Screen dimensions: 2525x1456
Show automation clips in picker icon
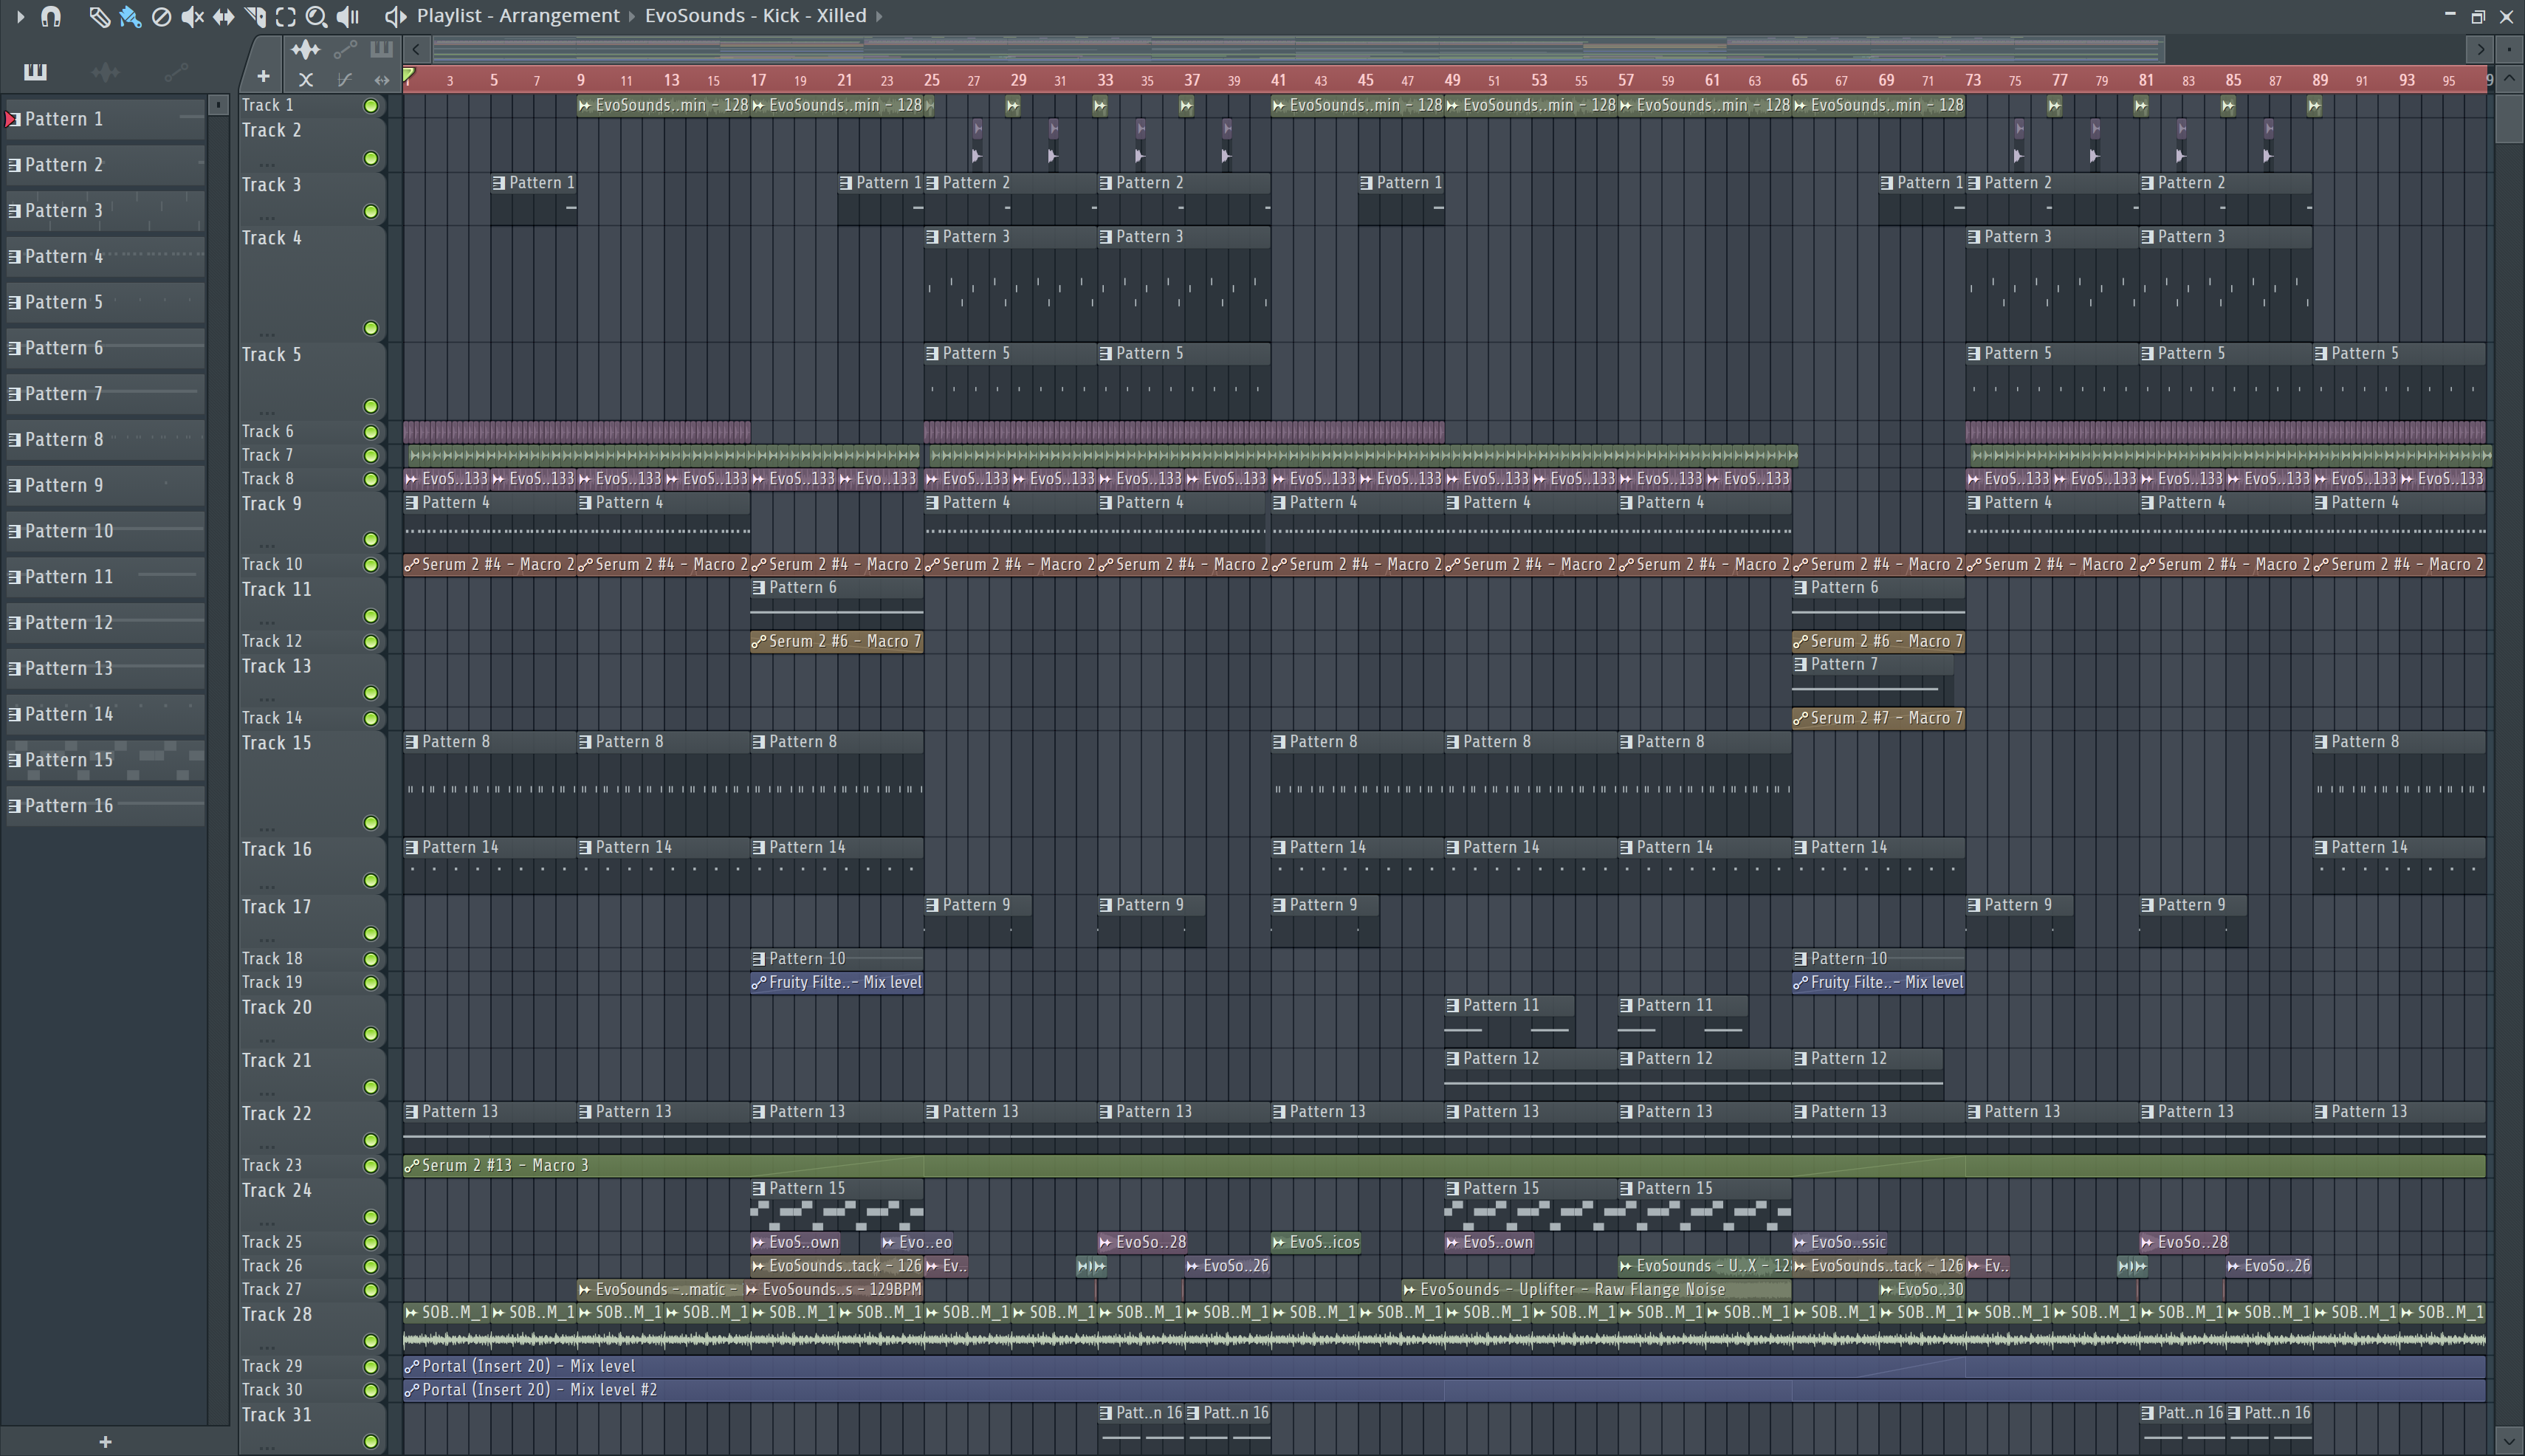(x=176, y=71)
